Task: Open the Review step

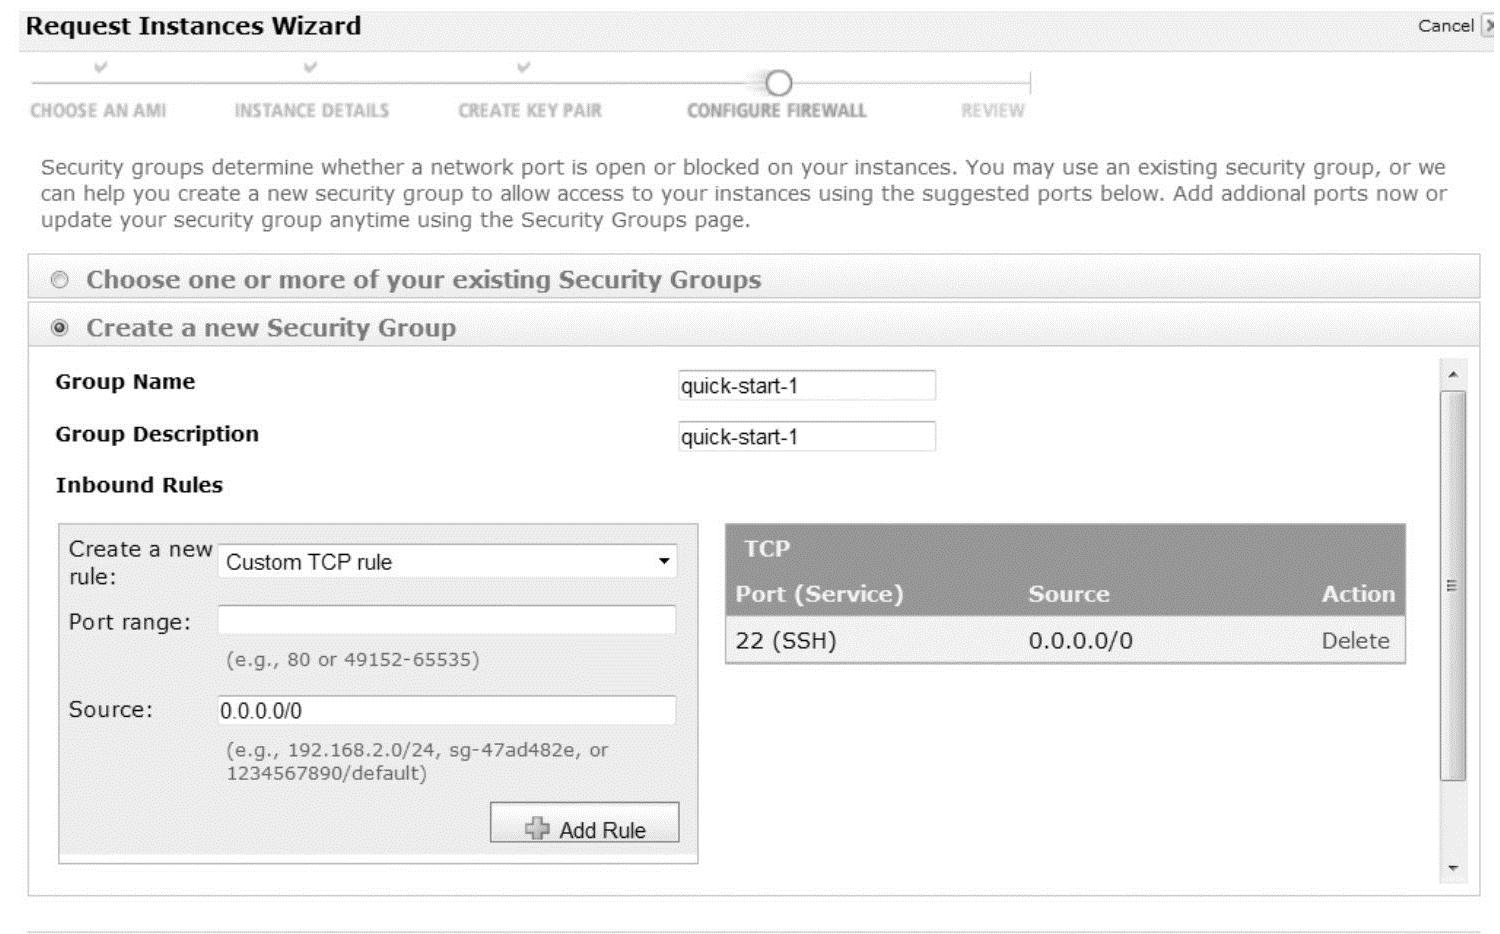Action: 992,111
